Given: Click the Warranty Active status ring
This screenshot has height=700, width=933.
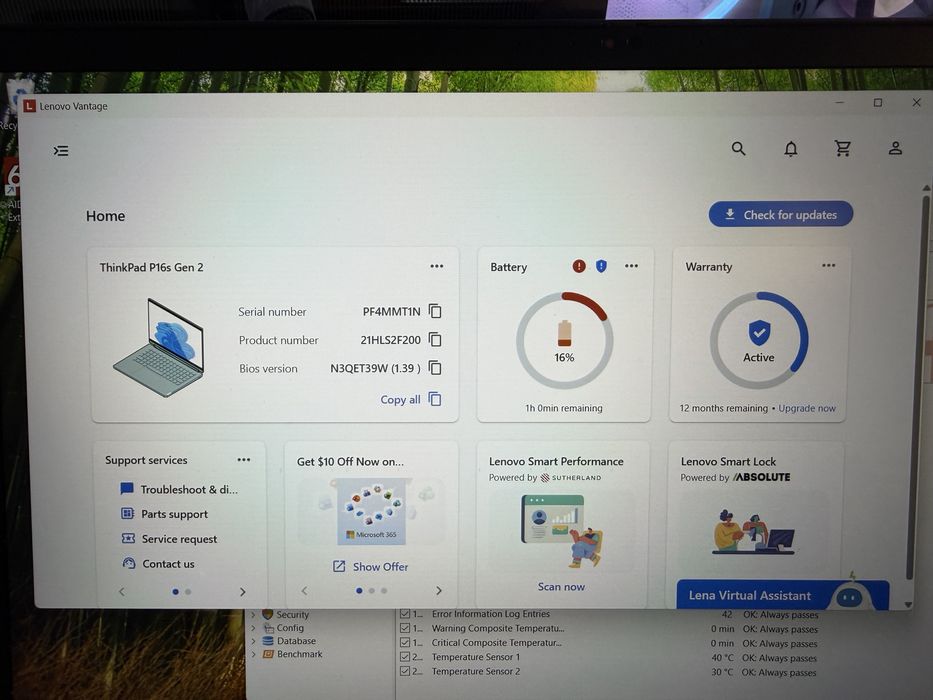Looking at the screenshot, I should (x=759, y=340).
